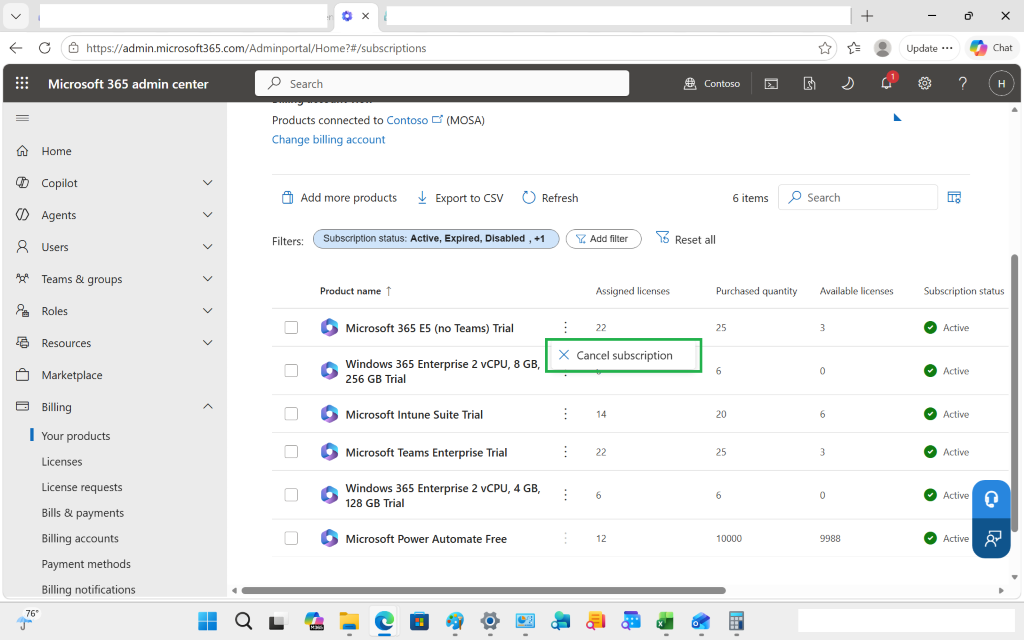
Task: Open more actions for Microsoft Teams Enterprise Trial
Action: pyautogui.click(x=566, y=452)
